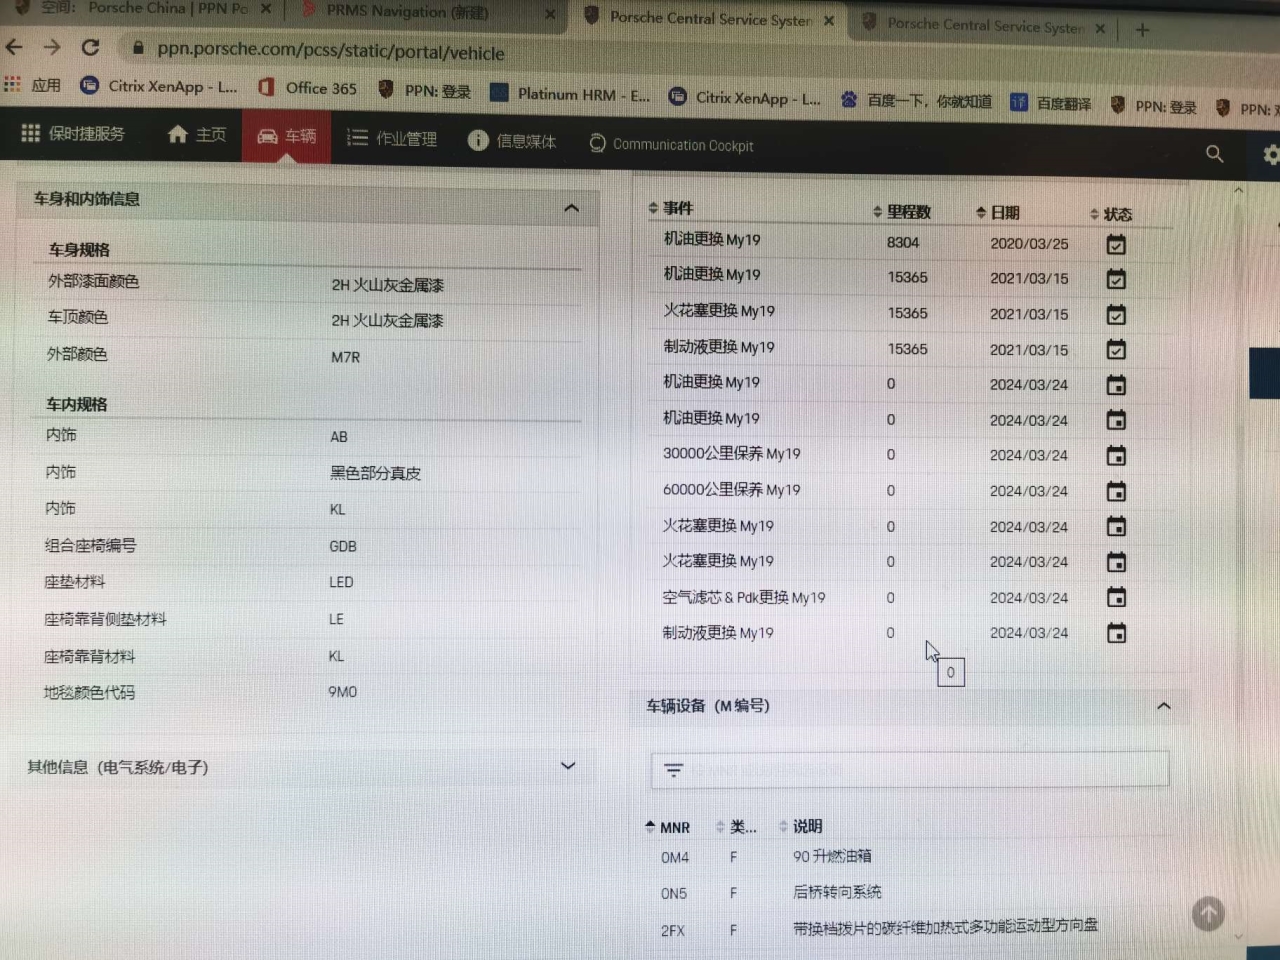The width and height of the screenshot is (1280, 960).
Task: Click 后桥转向系统 equipment description
Action: coord(837,892)
